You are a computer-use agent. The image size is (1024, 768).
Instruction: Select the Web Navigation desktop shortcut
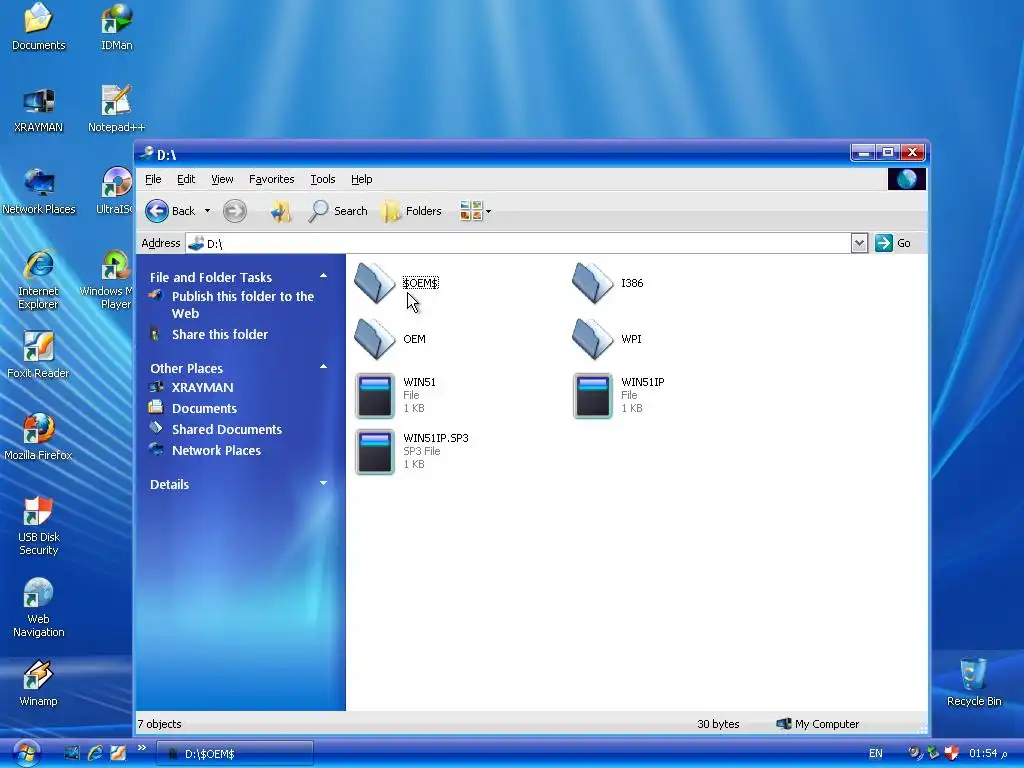(x=39, y=609)
